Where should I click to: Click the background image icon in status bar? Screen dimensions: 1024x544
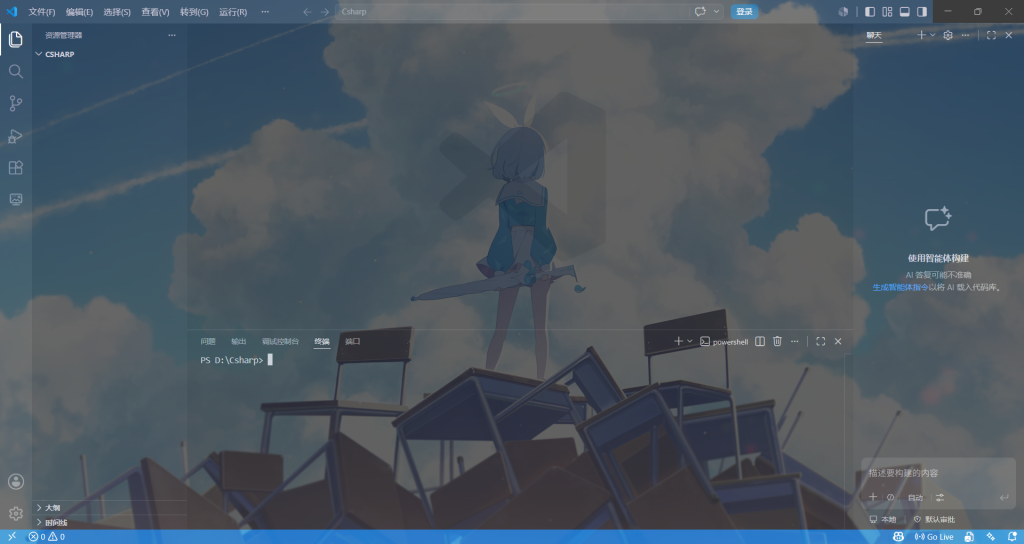(x=969, y=537)
